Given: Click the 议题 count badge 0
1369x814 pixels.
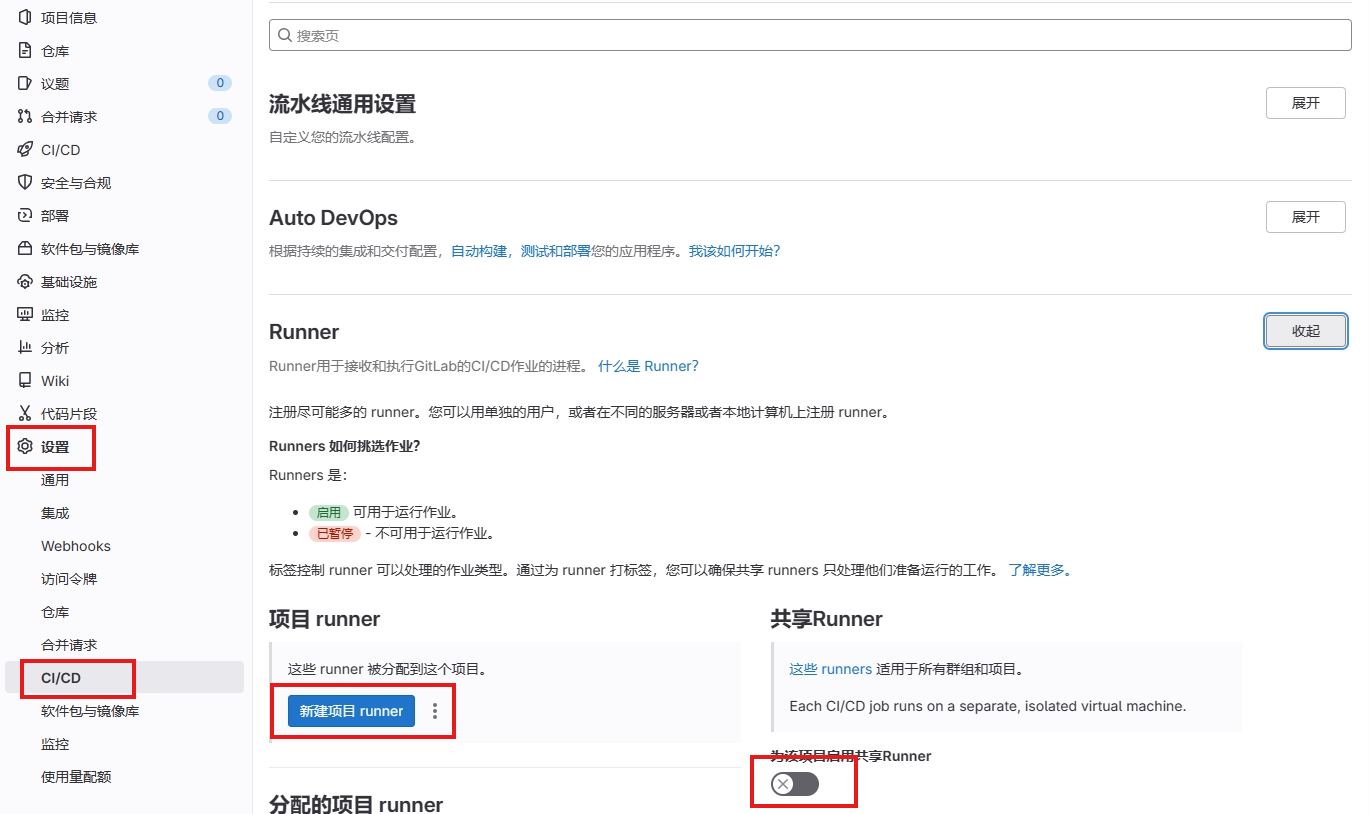Looking at the screenshot, I should (x=220, y=83).
